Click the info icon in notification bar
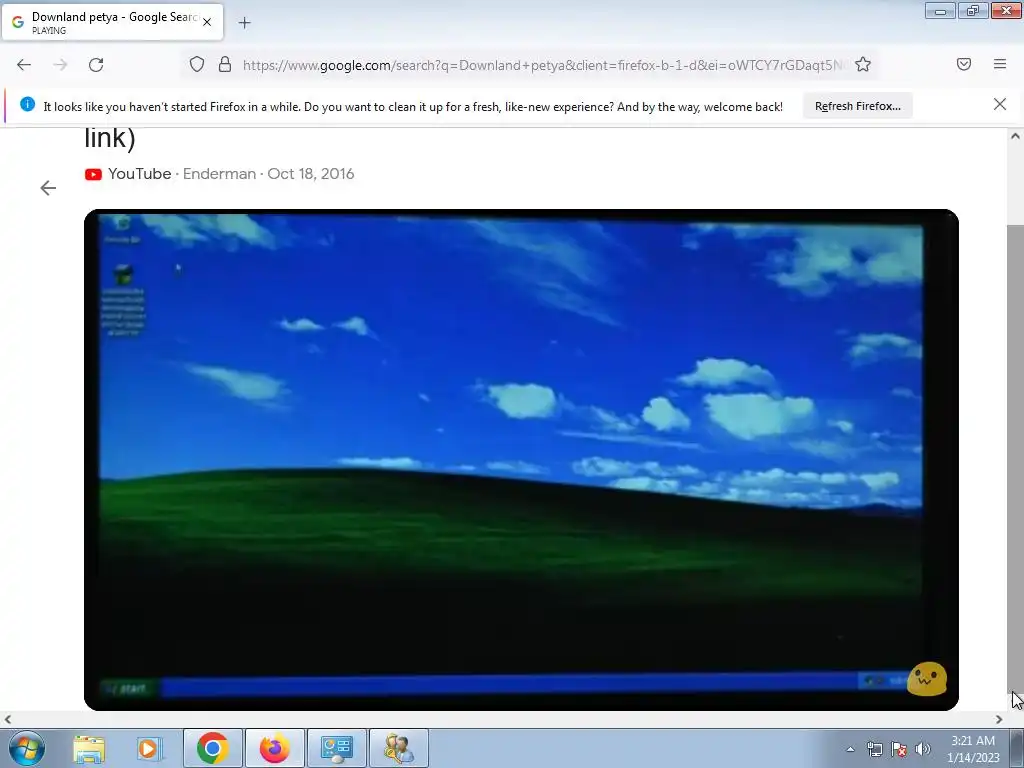This screenshot has height=768, width=1024. pyautogui.click(x=27, y=104)
